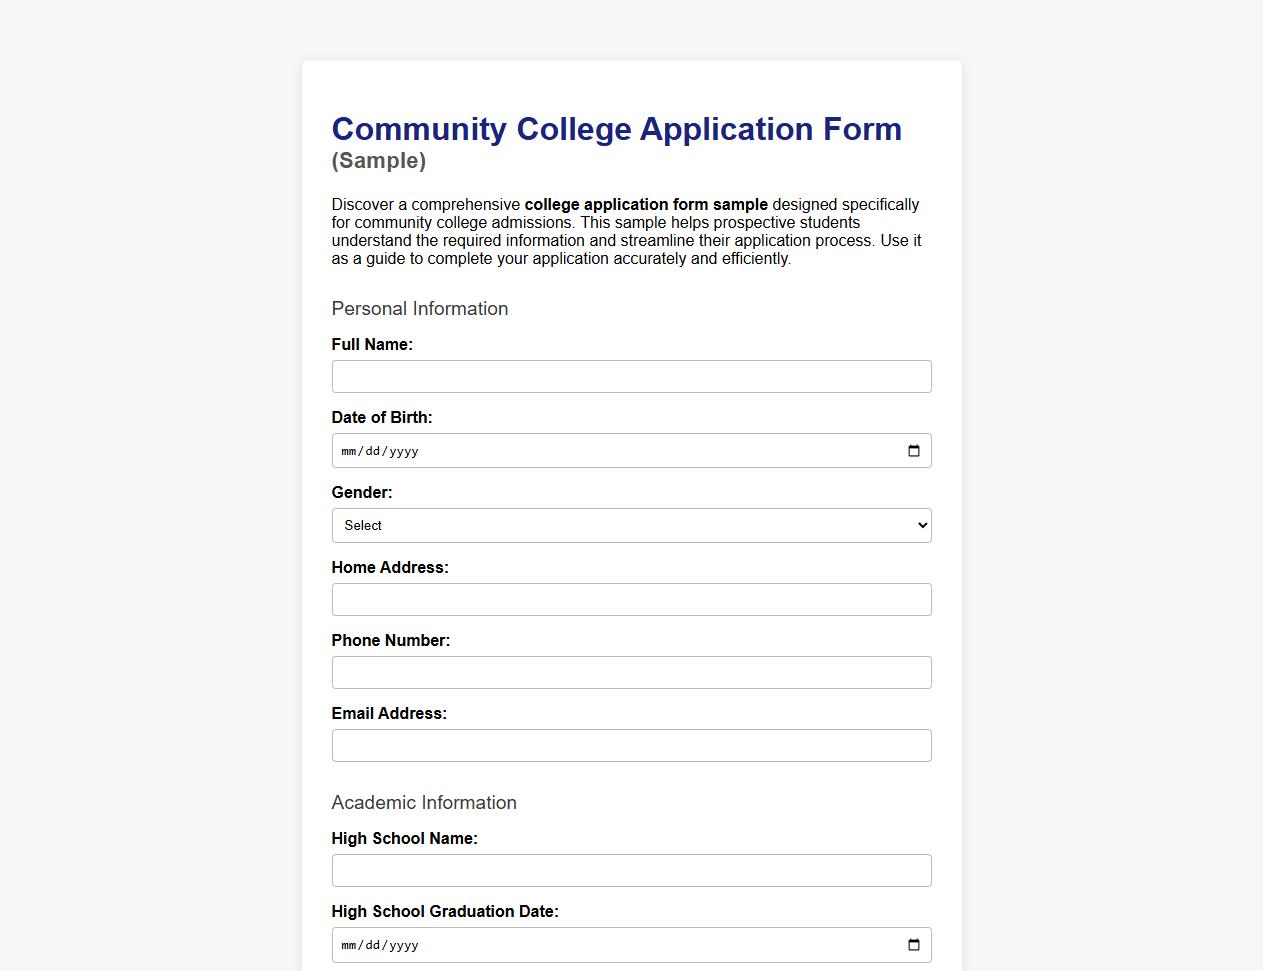
Task: Click the yyyy year segment of graduation date
Action: pos(404,944)
